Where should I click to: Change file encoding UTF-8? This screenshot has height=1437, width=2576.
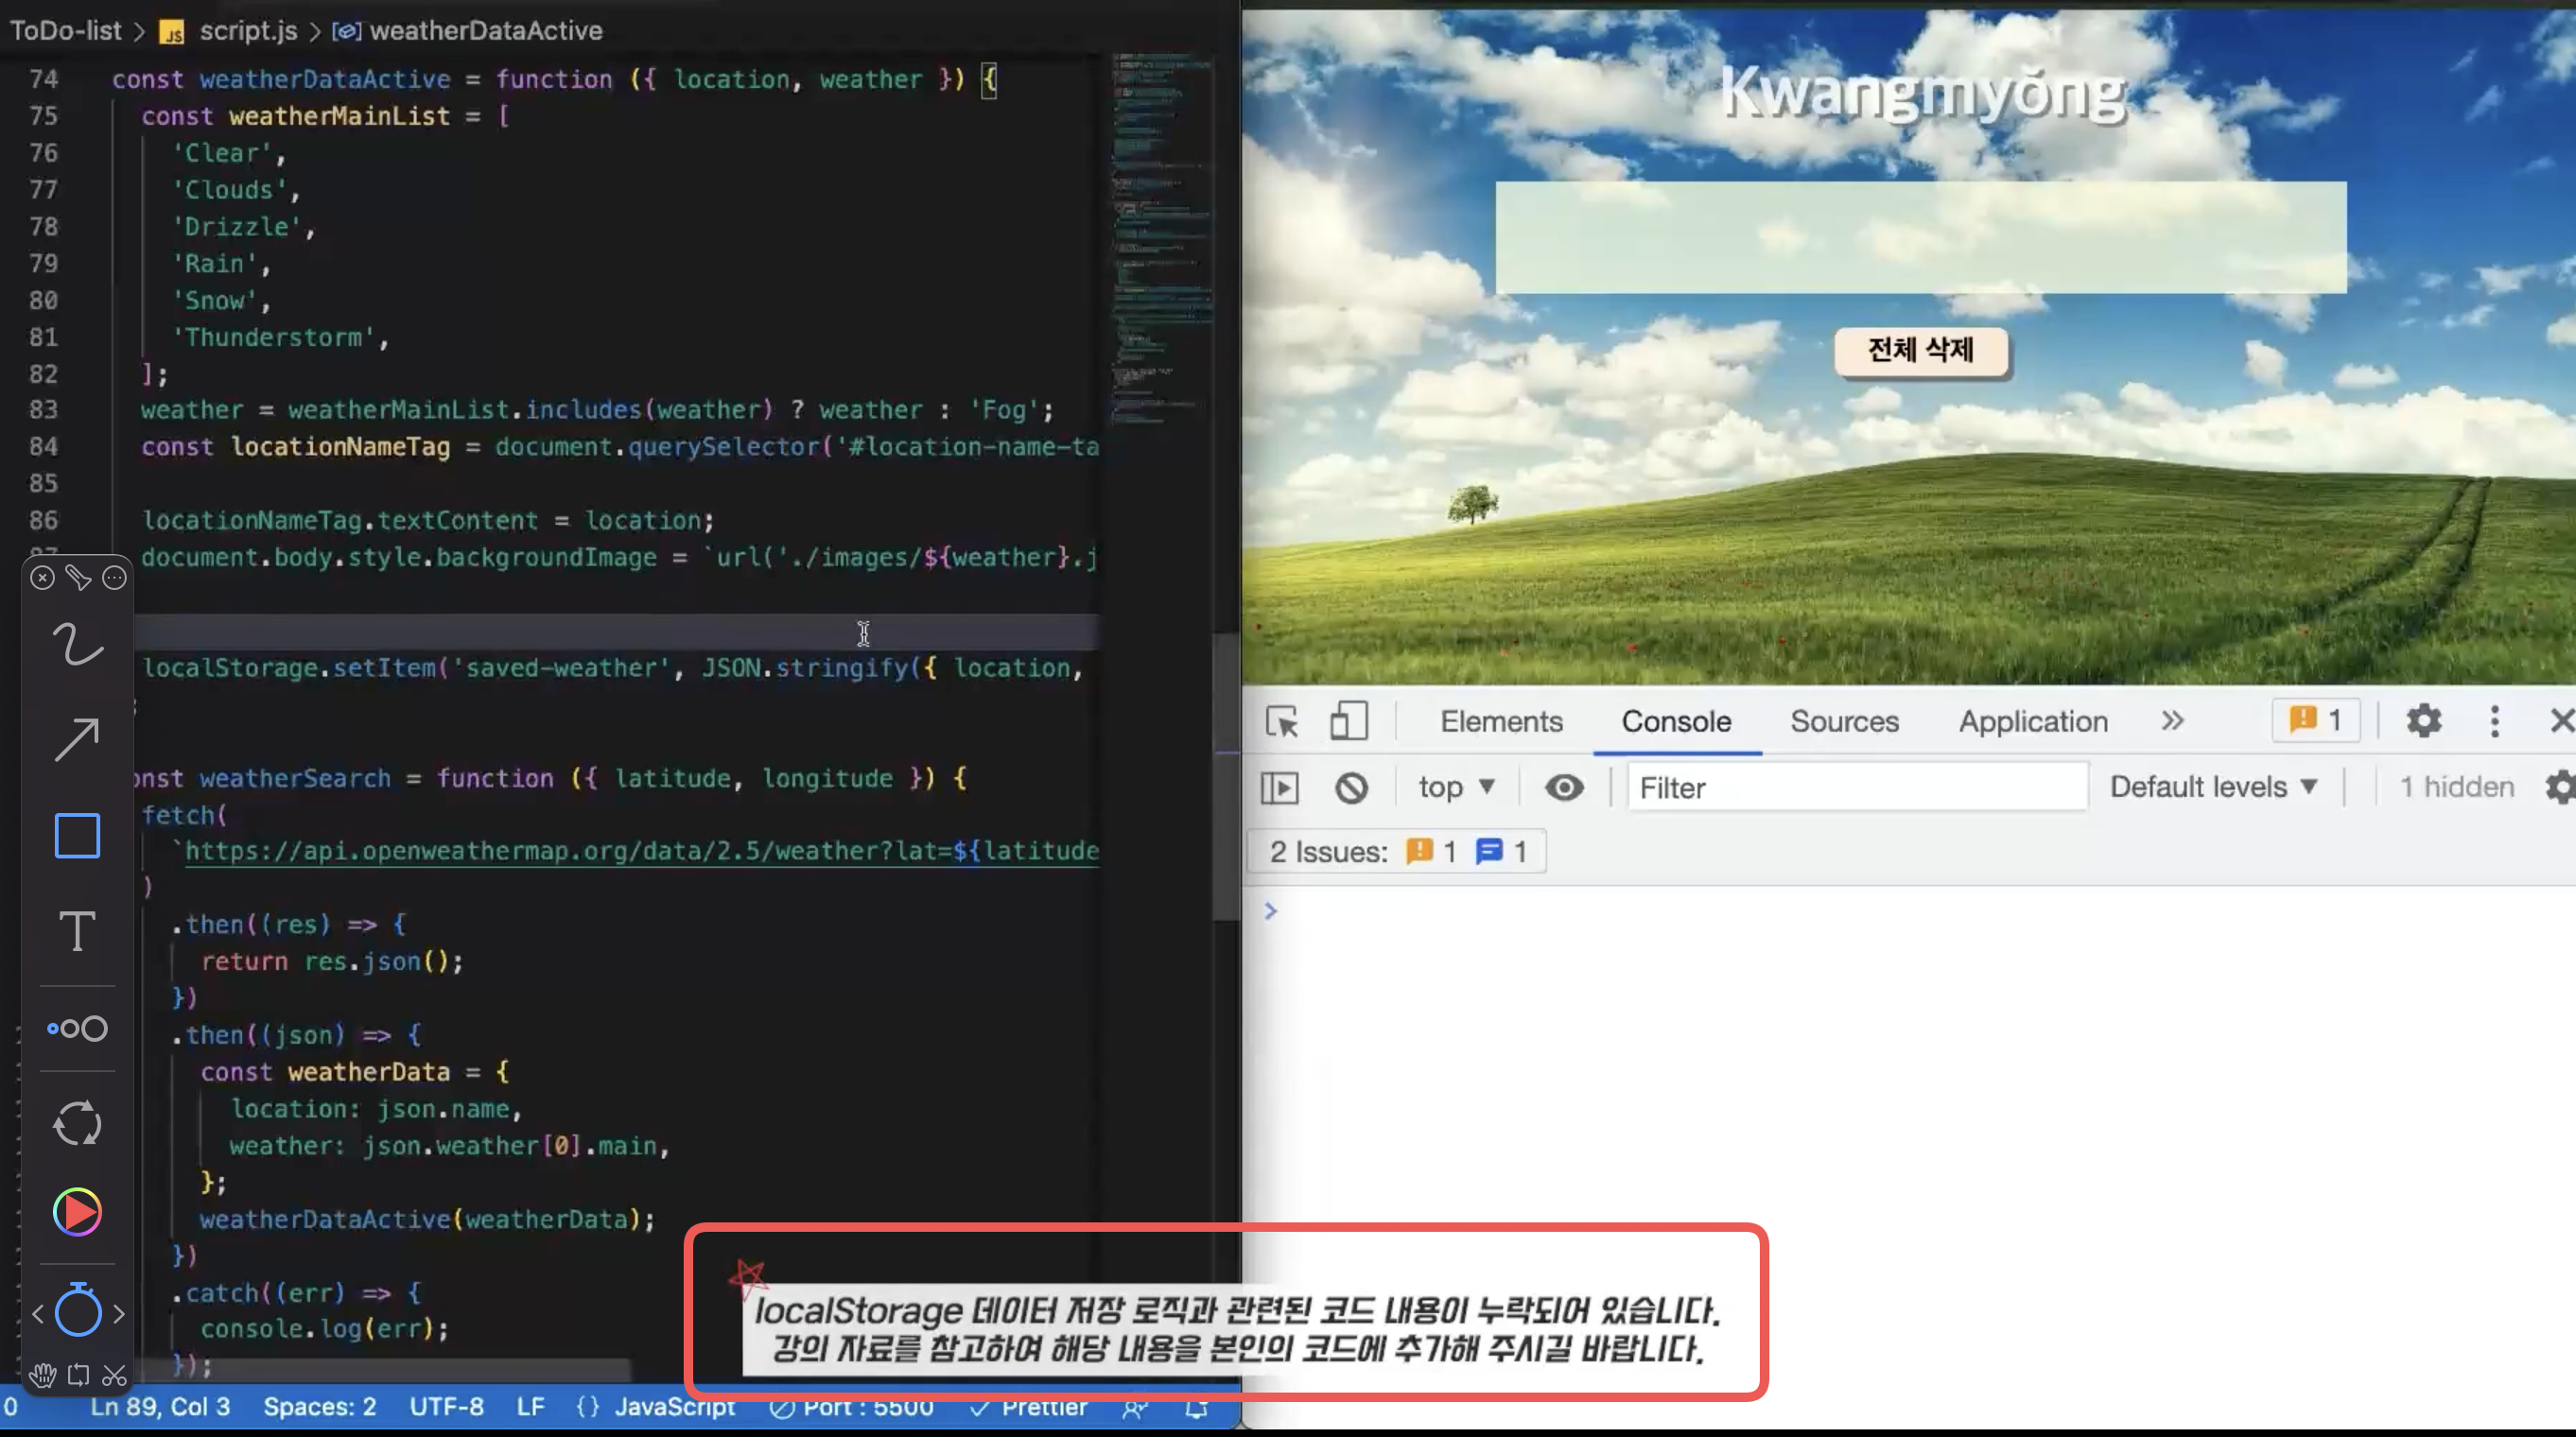[x=446, y=1407]
